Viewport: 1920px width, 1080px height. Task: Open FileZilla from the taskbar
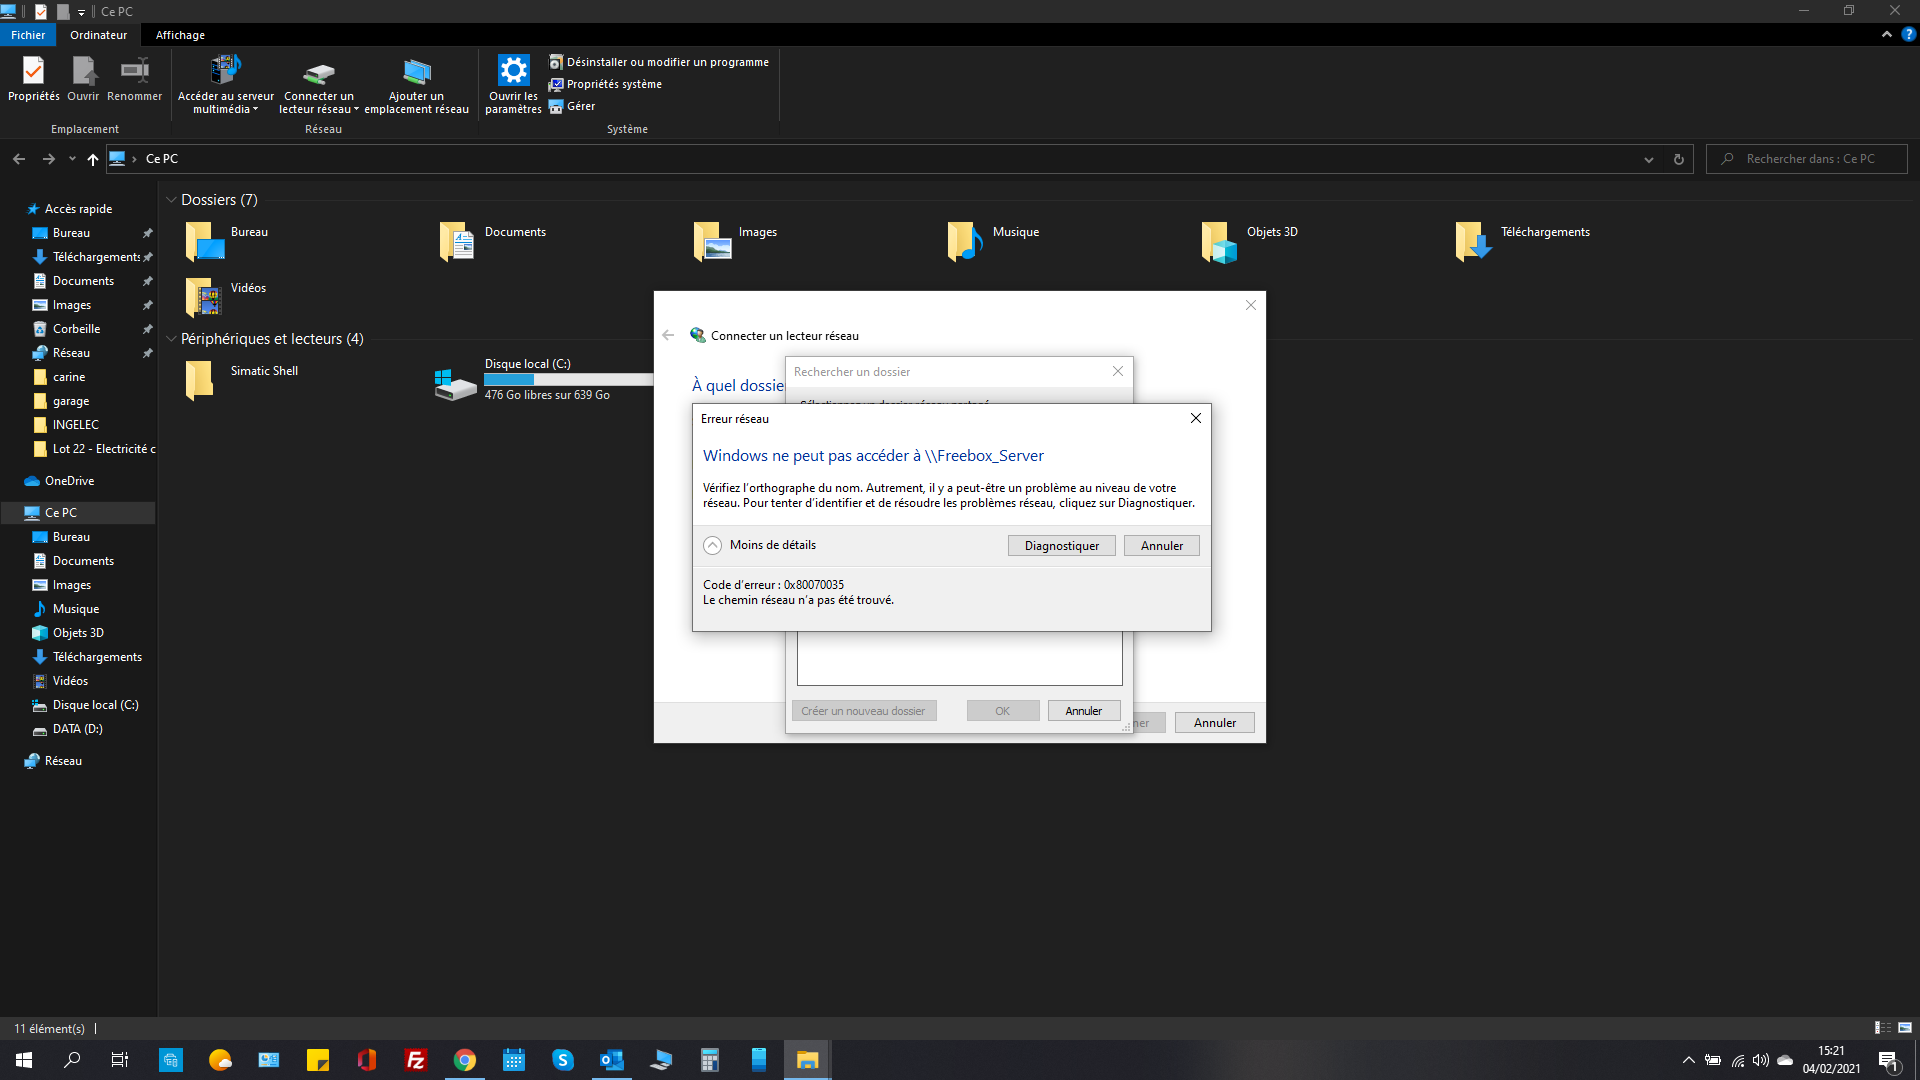[x=416, y=1060]
